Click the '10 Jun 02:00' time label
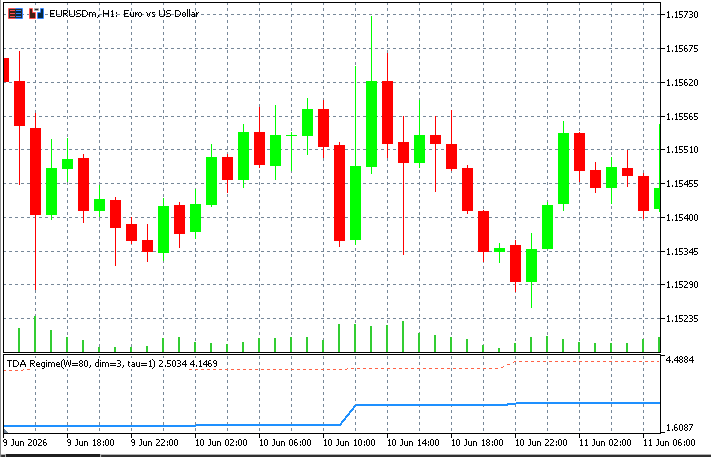The height and width of the screenshot is (457, 711). click(221, 442)
